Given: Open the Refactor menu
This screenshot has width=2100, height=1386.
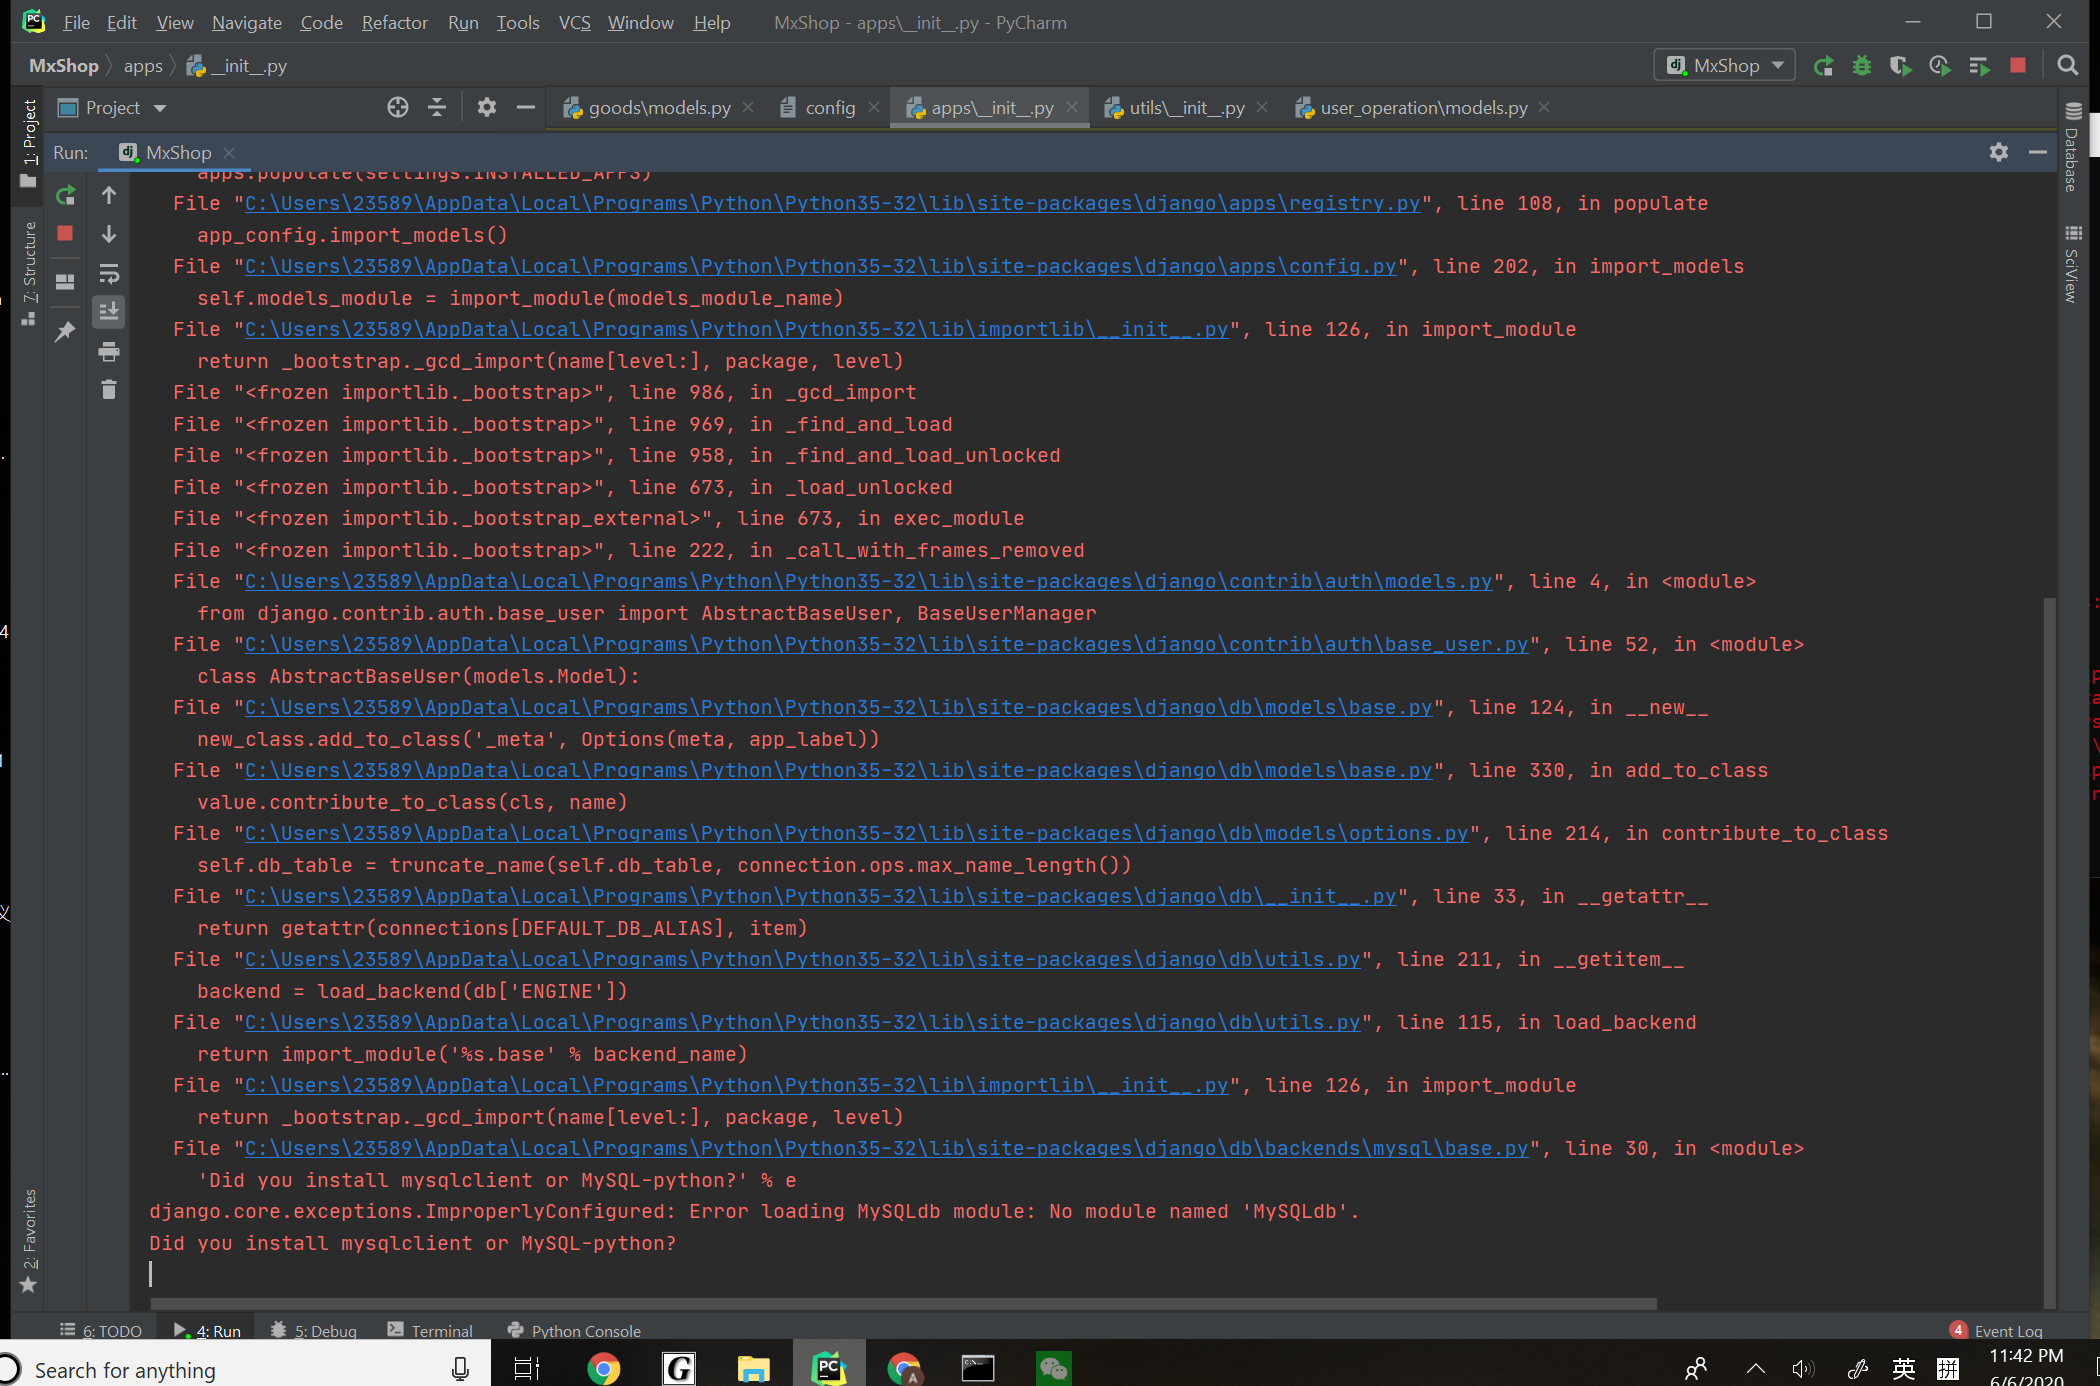Looking at the screenshot, I should click(394, 22).
